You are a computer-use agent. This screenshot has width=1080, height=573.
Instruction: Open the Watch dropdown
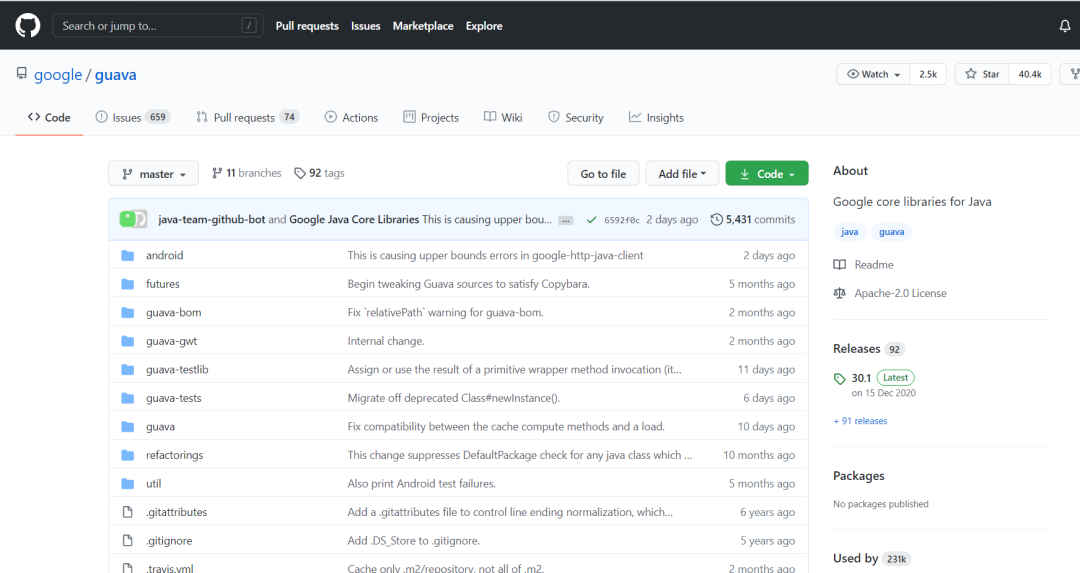click(x=873, y=74)
